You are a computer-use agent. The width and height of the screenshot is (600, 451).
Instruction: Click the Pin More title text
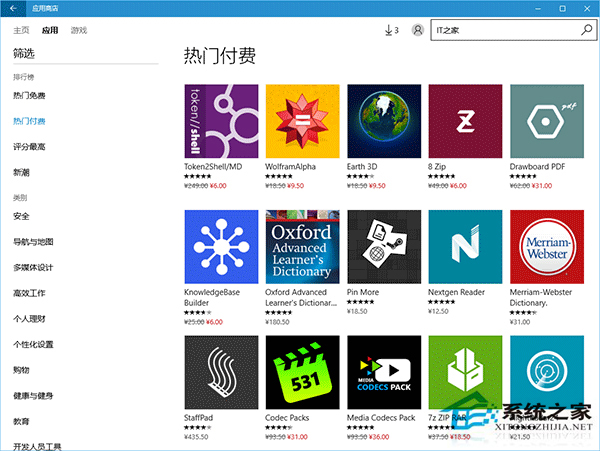(x=363, y=292)
